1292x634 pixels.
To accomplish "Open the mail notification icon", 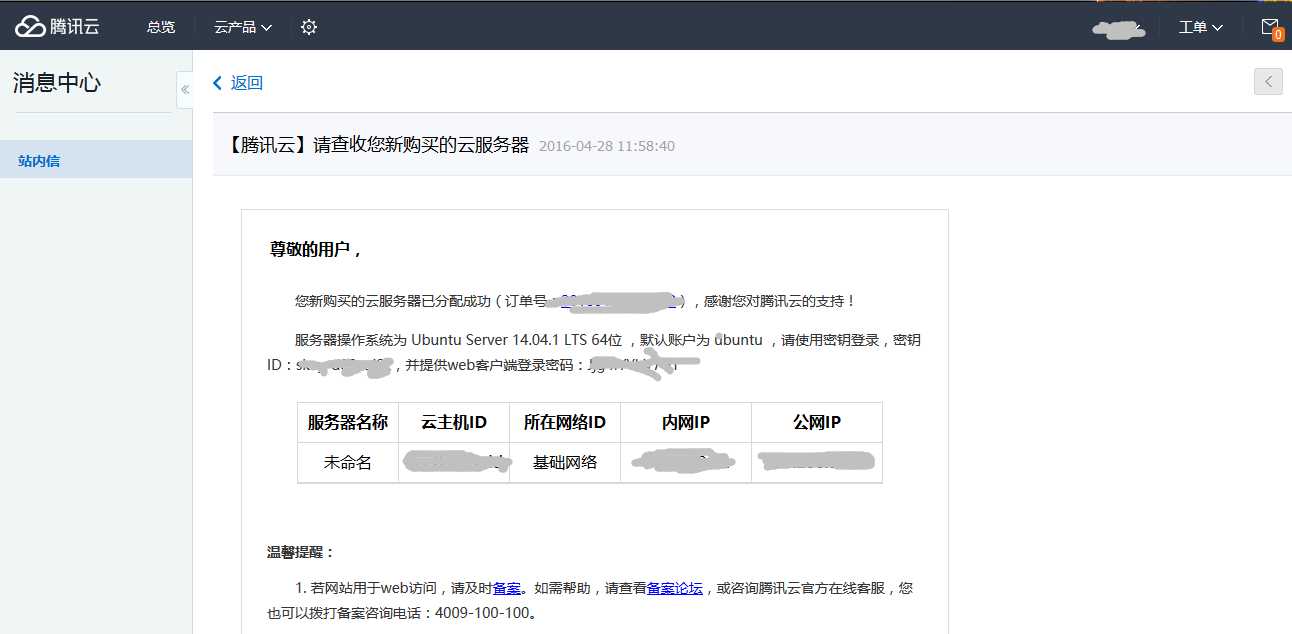I will pyautogui.click(x=1270, y=26).
